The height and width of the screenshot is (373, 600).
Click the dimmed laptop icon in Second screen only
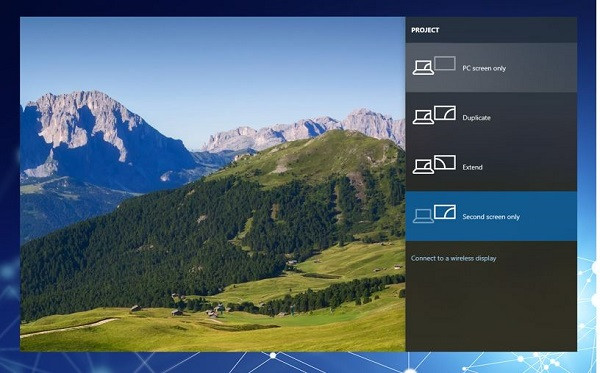coord(423,216)
